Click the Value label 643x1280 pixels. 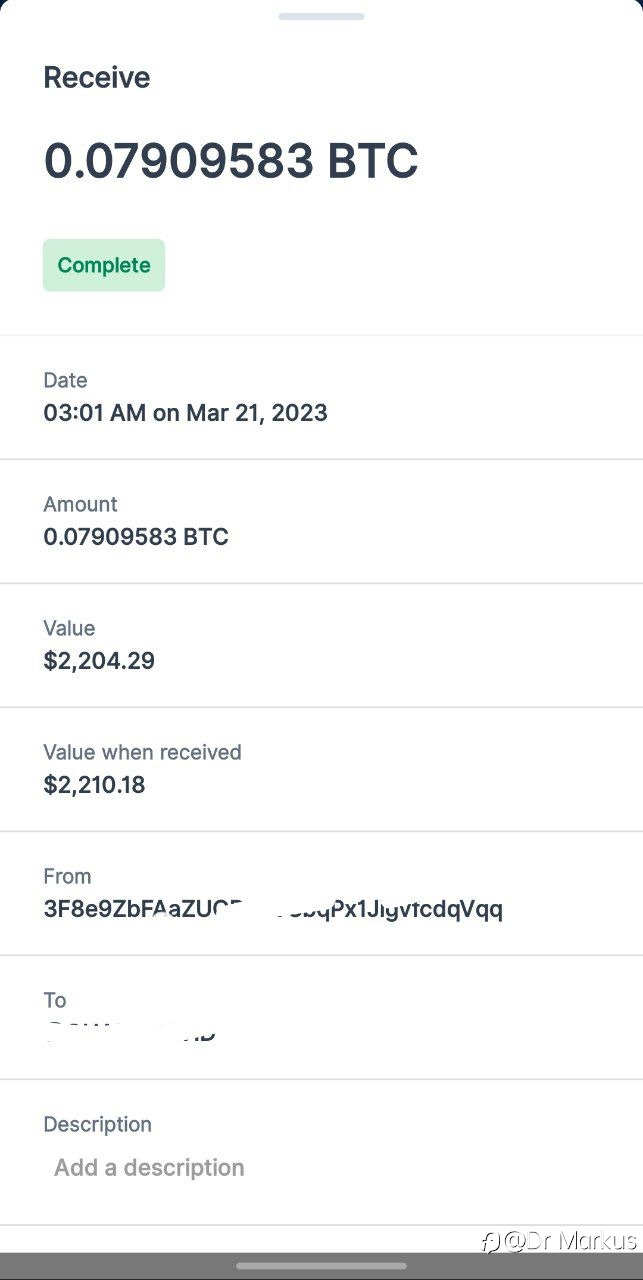click(x=69, y=628)
